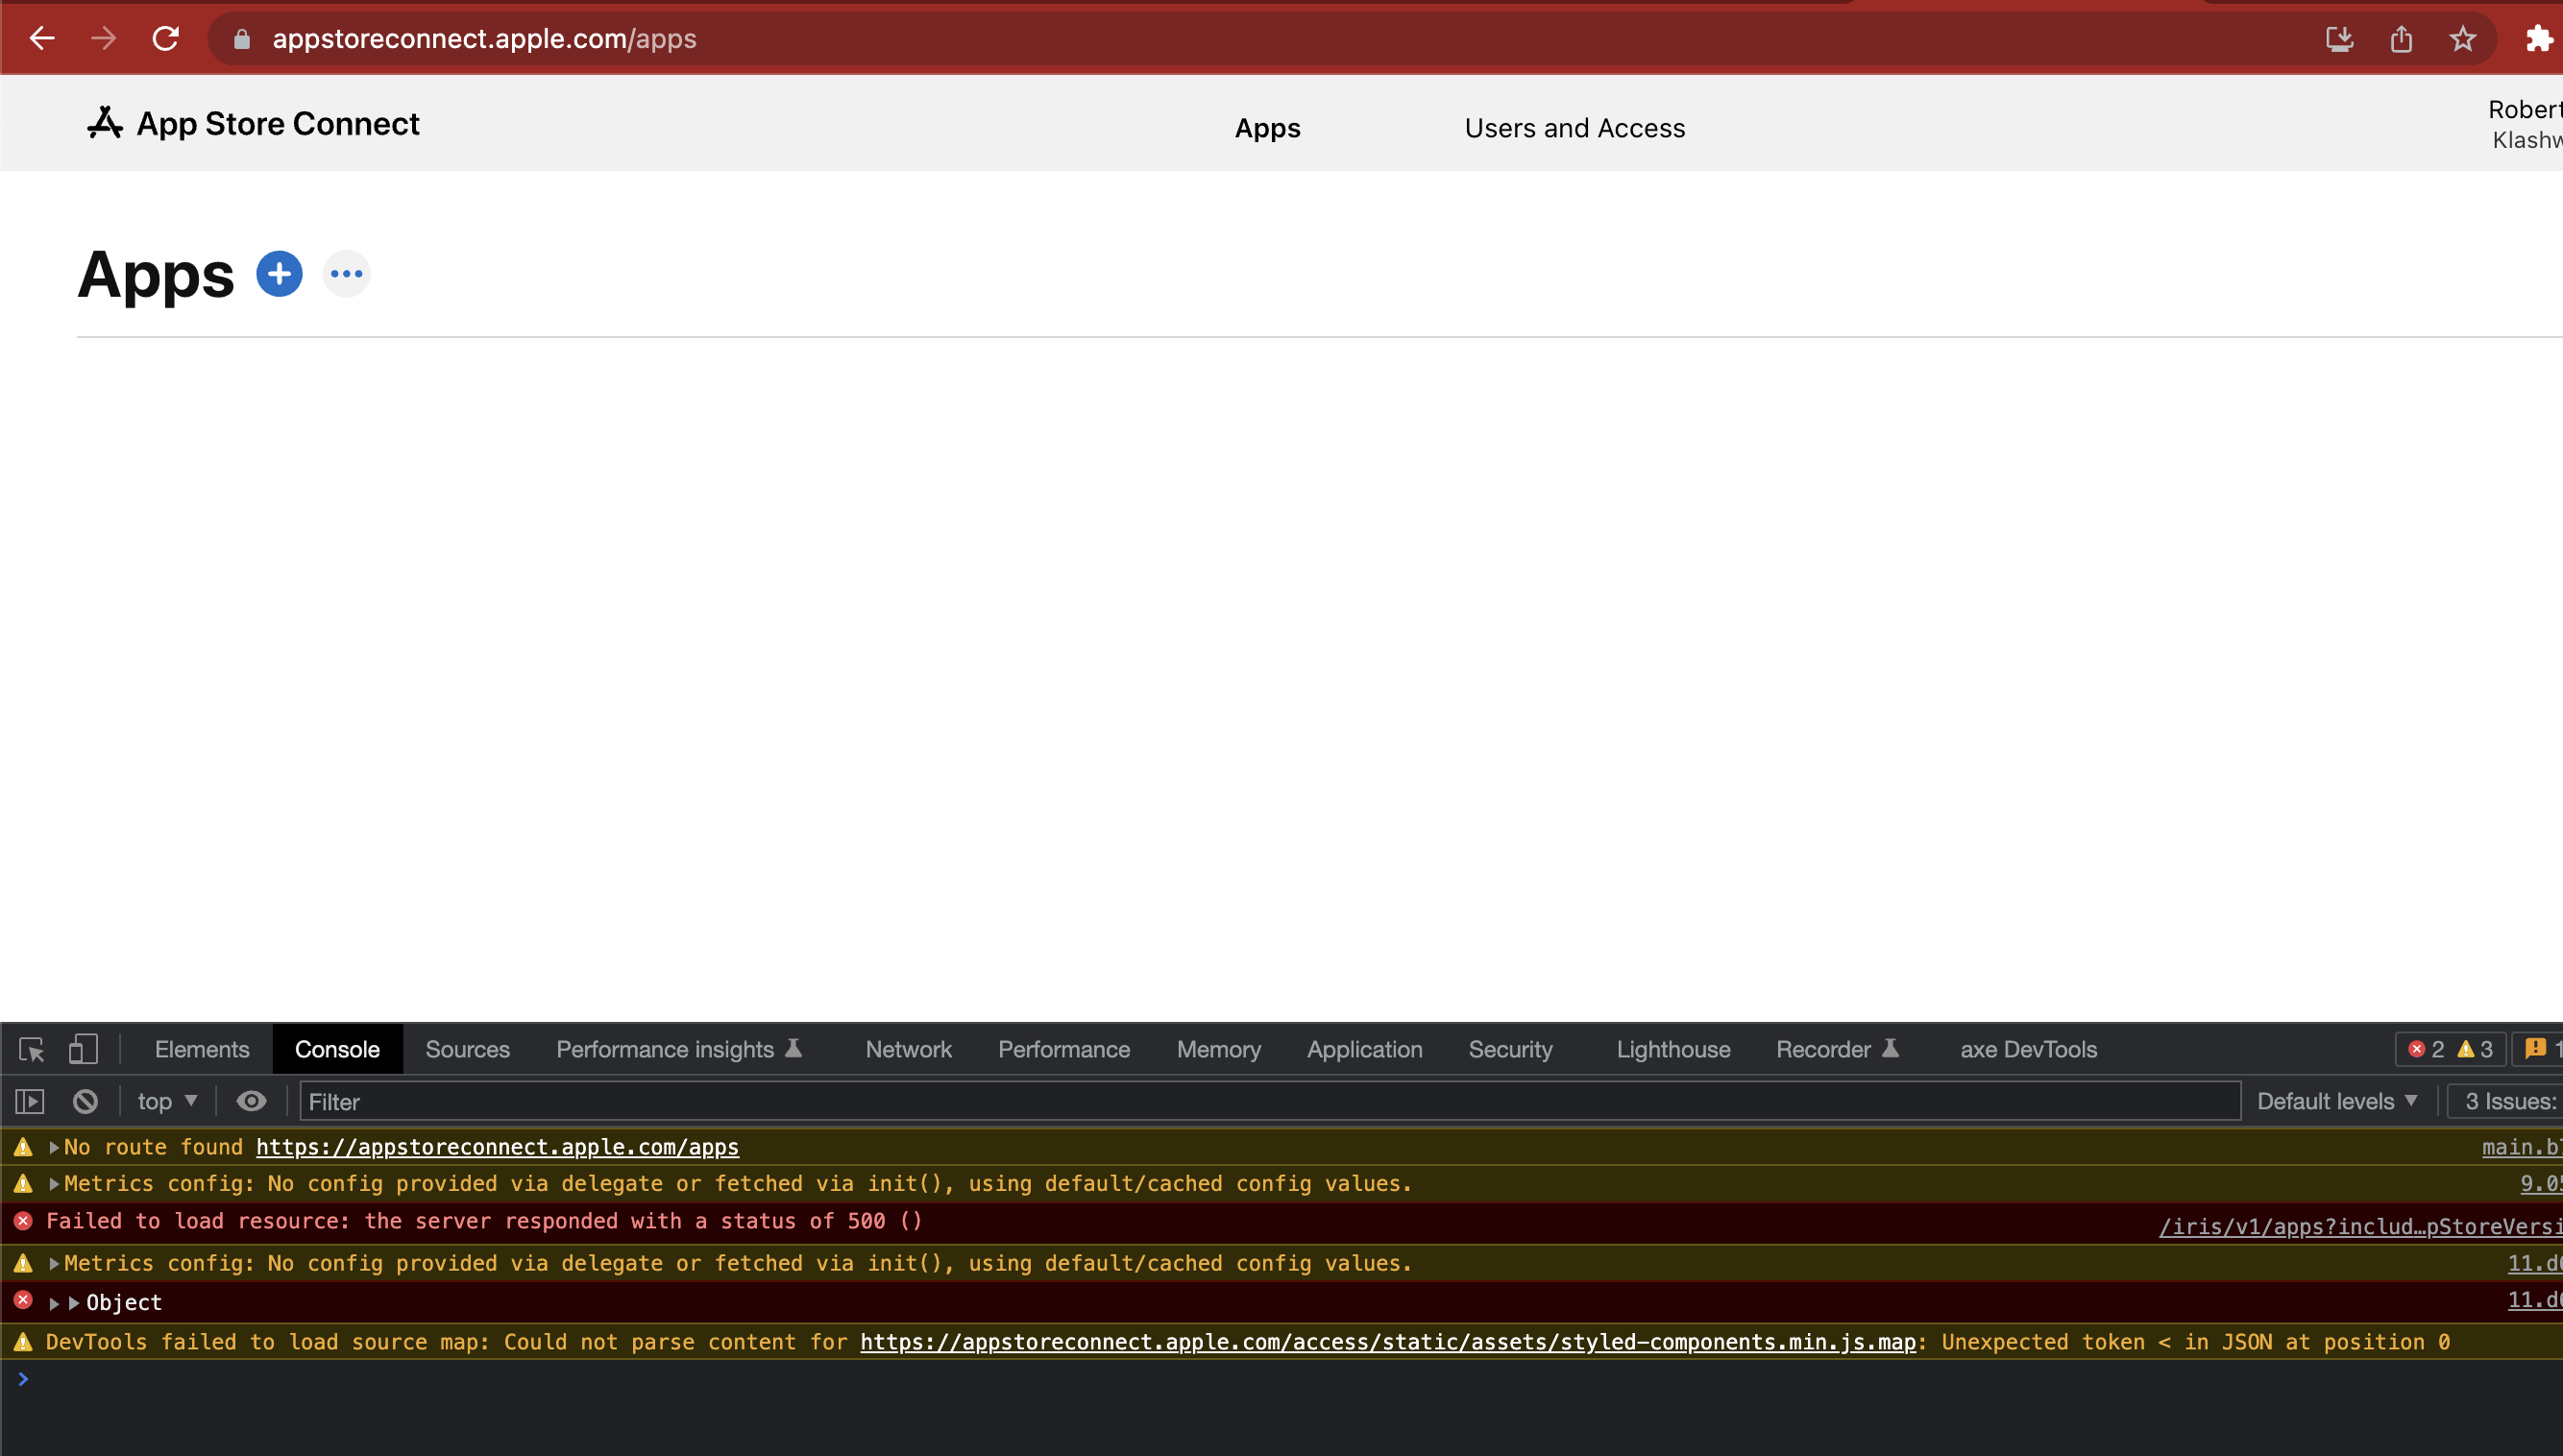Open the Default levels dropdown
The width and height of the screenshot is (2563, 1456).
(x=2336, y=1101)
